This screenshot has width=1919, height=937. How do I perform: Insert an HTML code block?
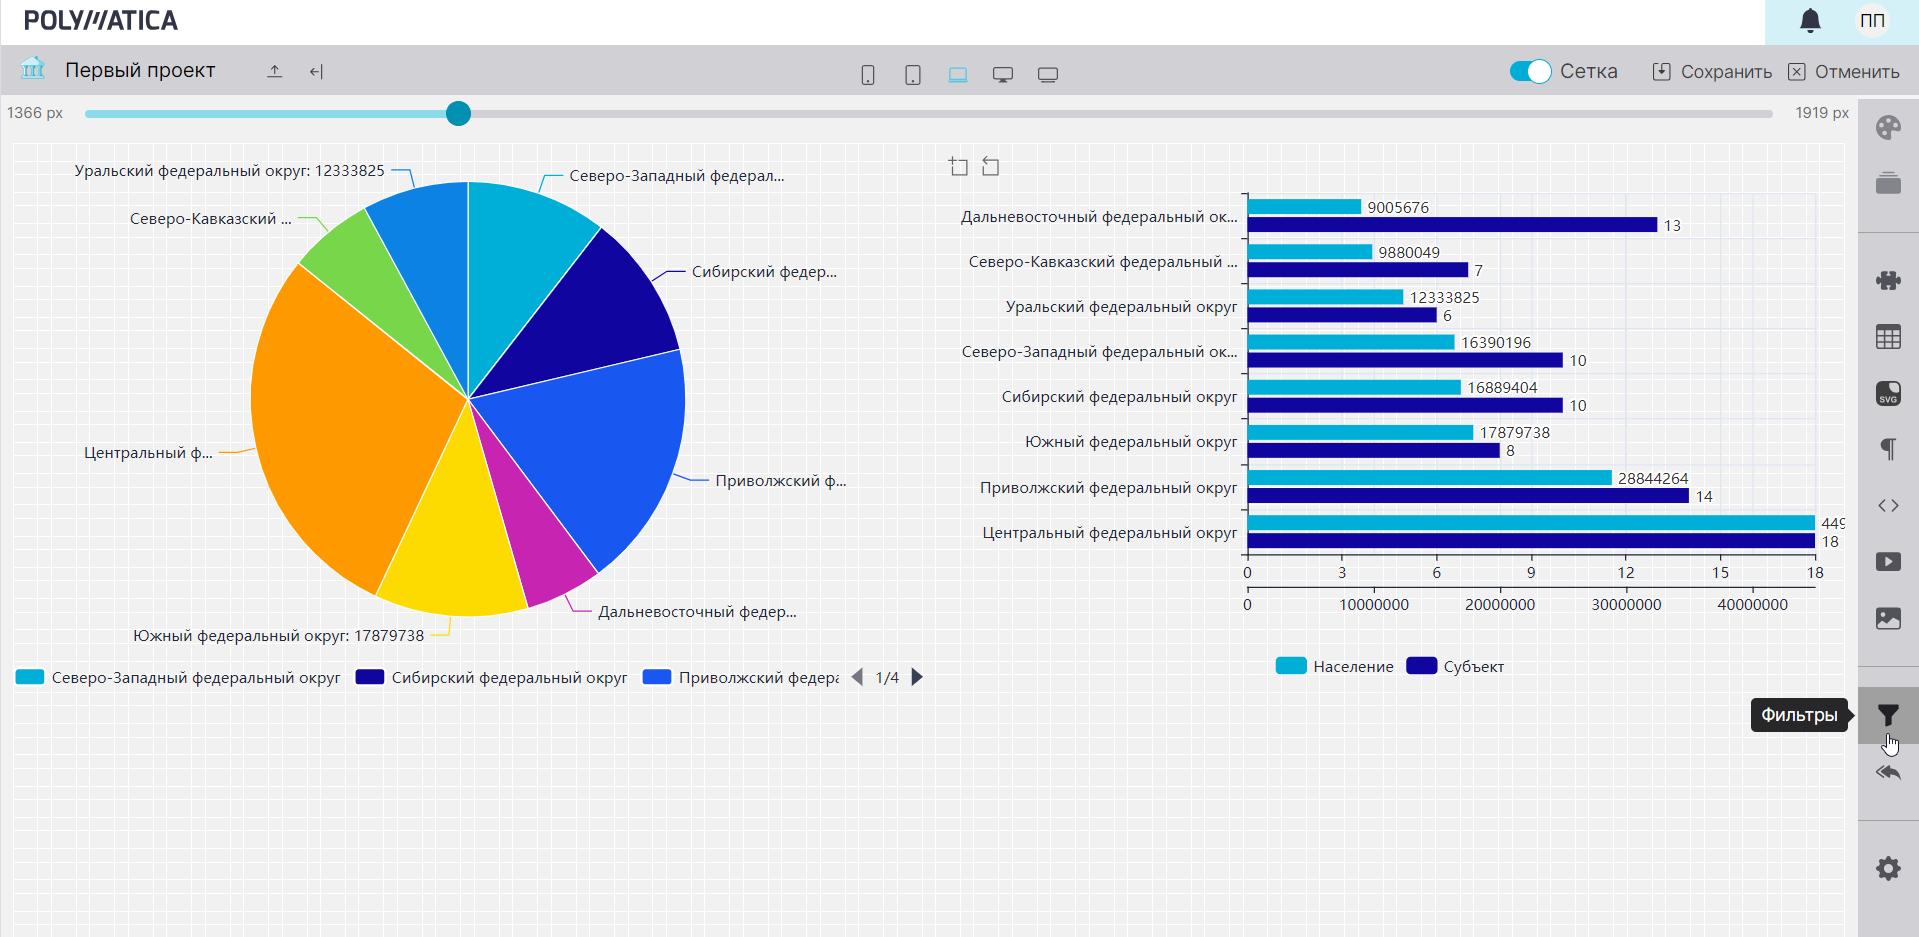pyautogui.click(x=1887, y=506)
